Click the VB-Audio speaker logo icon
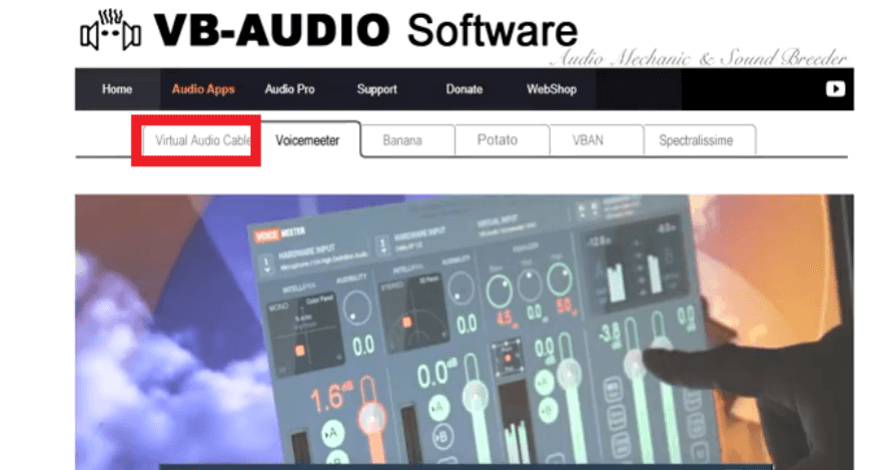This screenshot has width=892, height=470. 110,30
